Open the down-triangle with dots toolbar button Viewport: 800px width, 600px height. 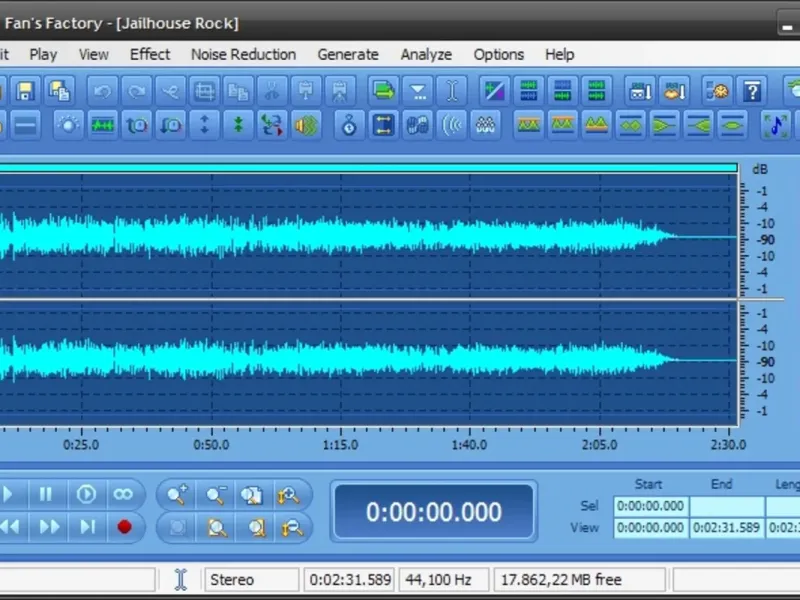point(418,91)
